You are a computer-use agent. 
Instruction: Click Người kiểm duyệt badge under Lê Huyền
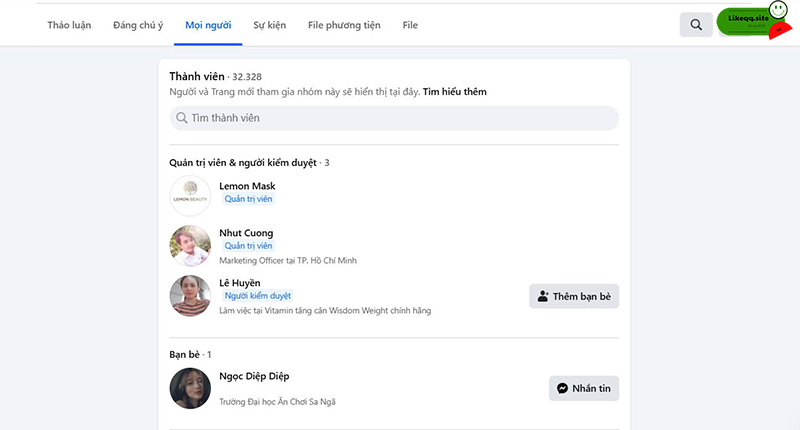(x=258, y=296)
